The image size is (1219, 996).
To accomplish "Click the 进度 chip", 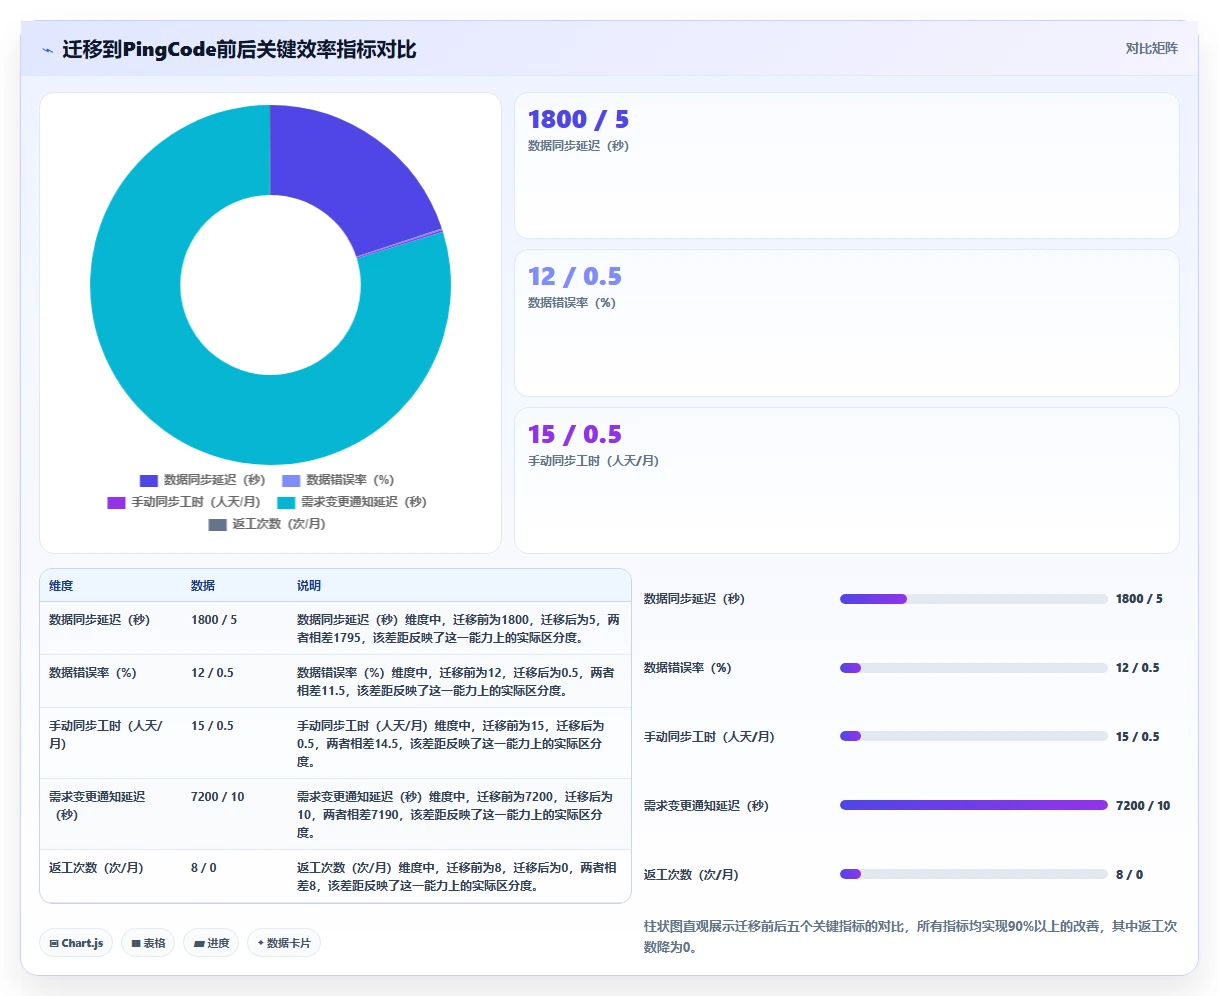I will 211,943.
